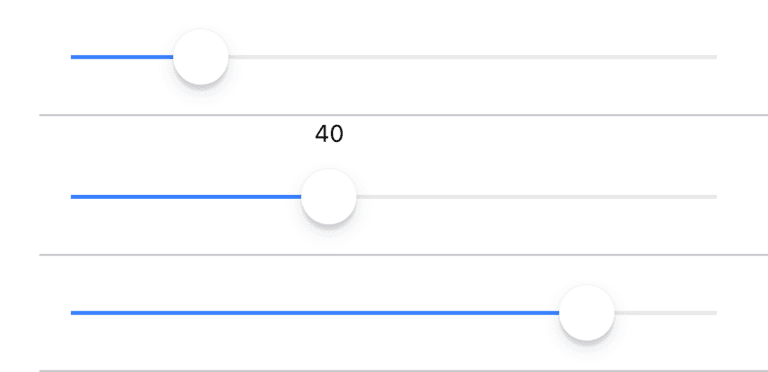The height and width of the screenshot is (372, 768).
Task: Click divider line below the bottom slider
Action: tap(404, 371)
